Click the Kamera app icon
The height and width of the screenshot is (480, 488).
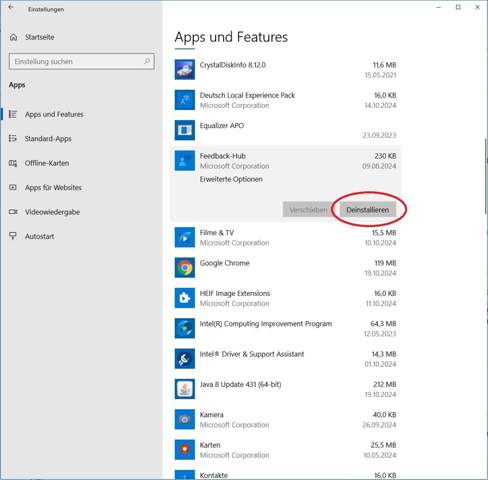(185, 419)
